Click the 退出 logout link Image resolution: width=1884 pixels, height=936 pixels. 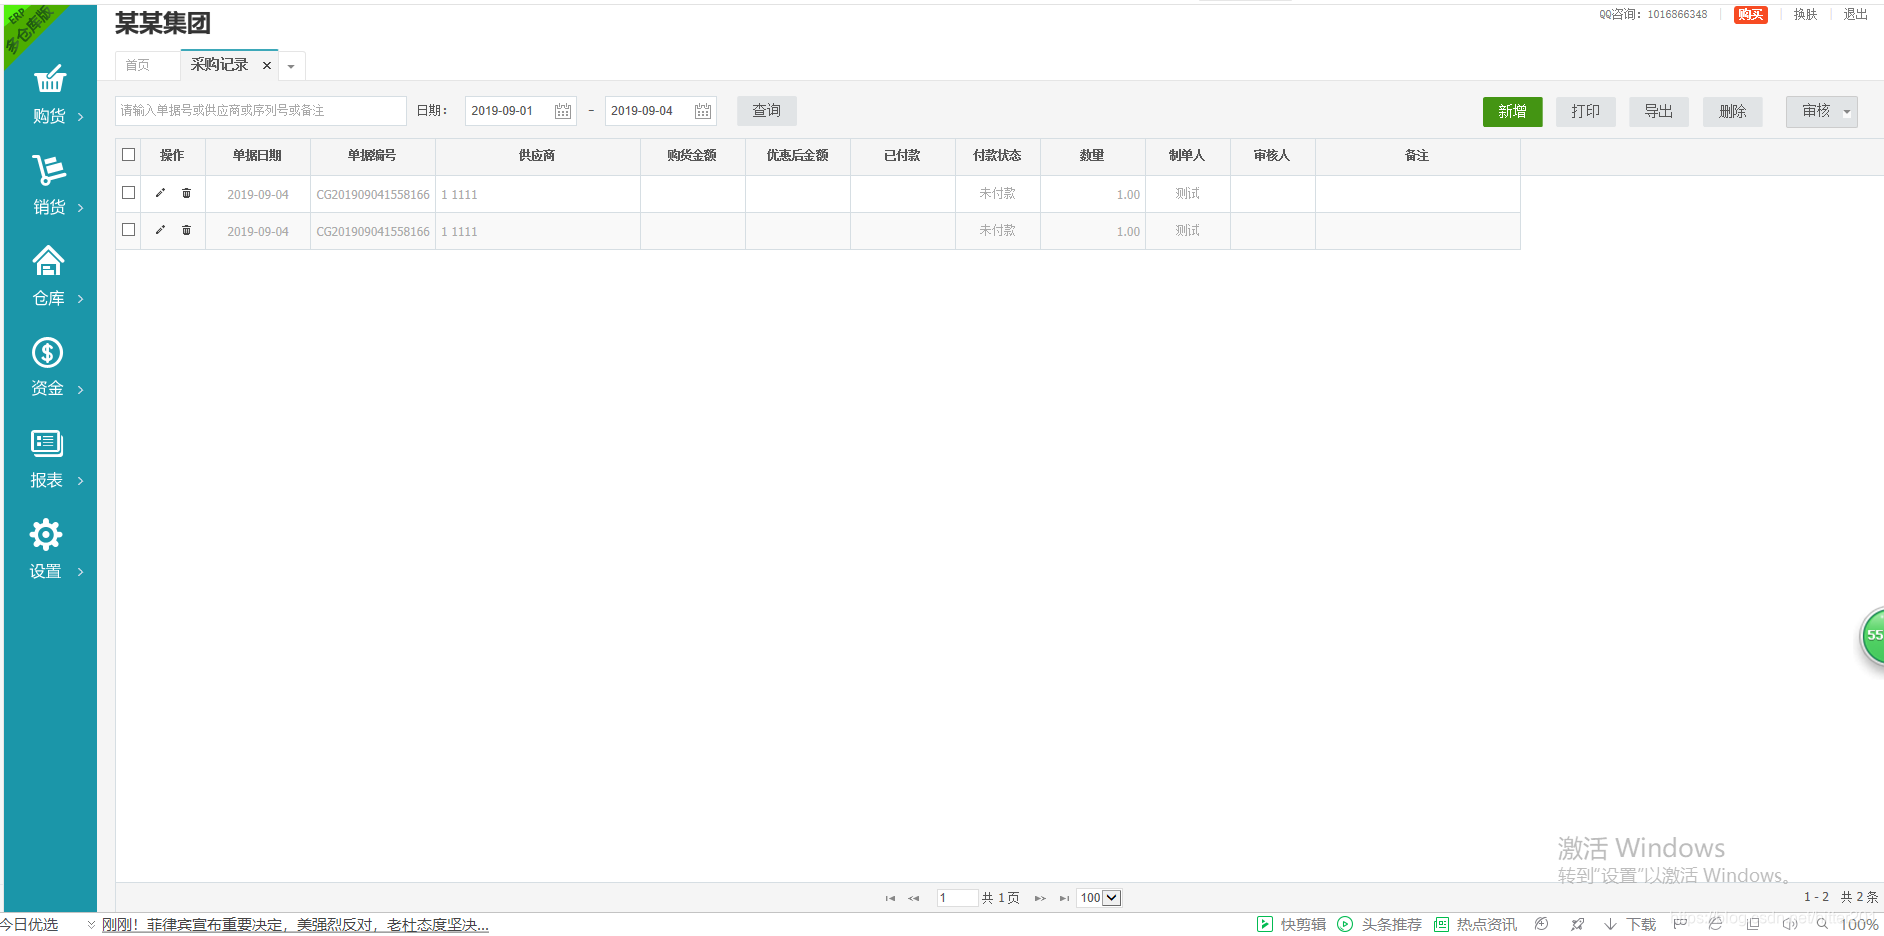coord(1856,15)
